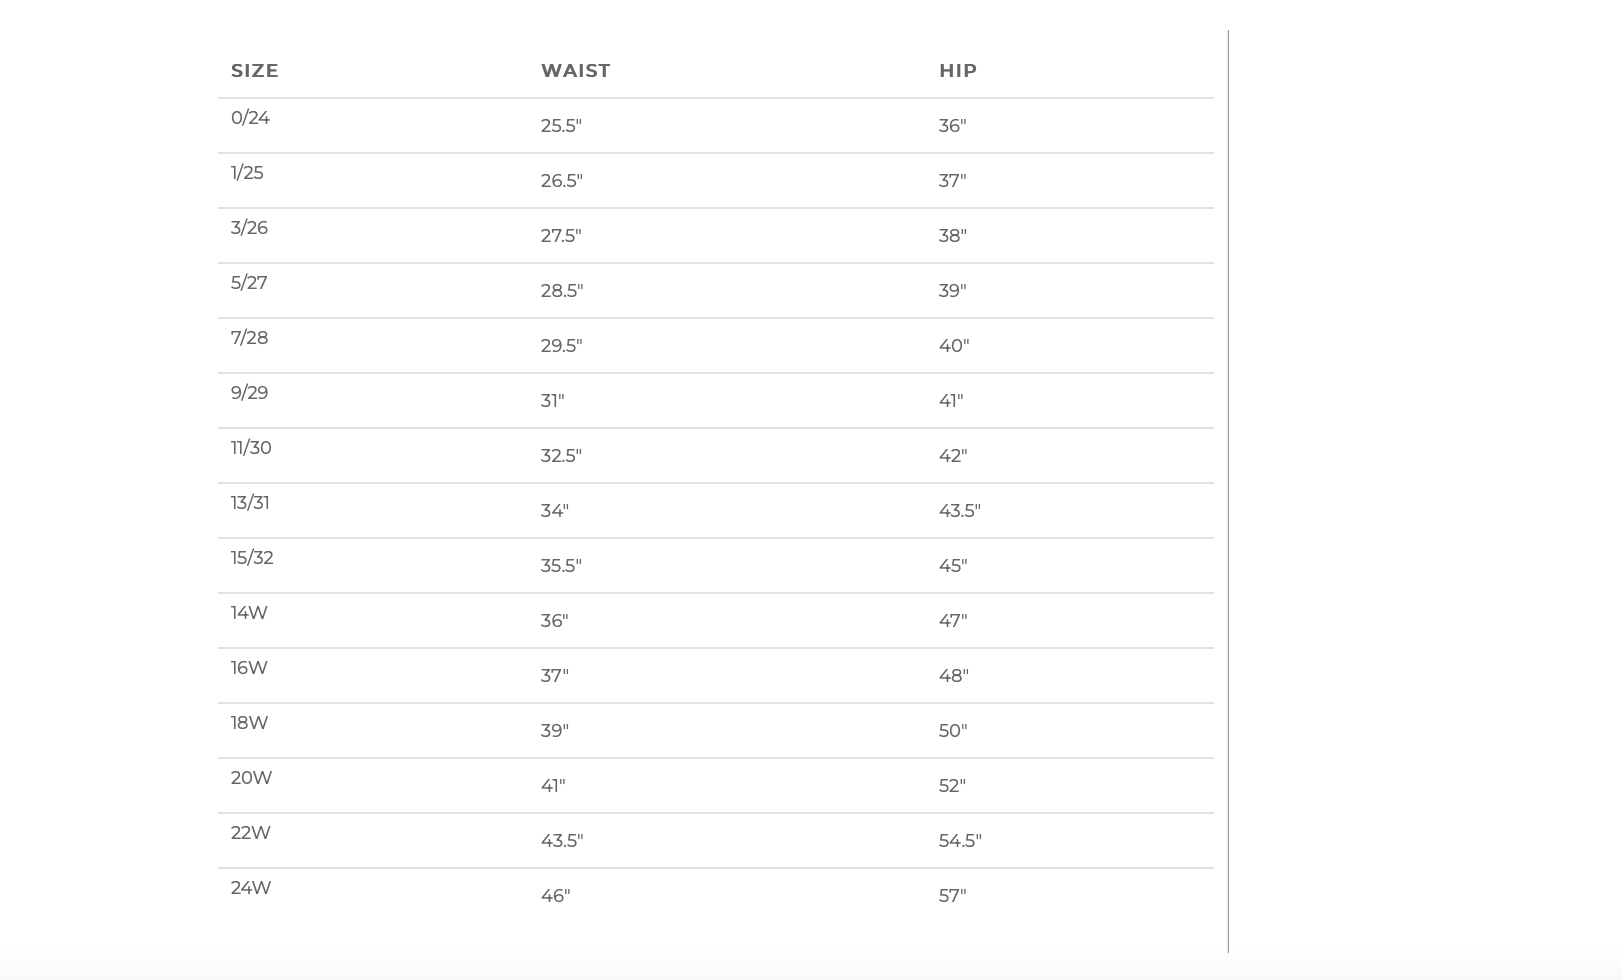Select the 54.5" hip measurement
The width and height of the screenshot is (1622, 980).
(x=960, y=841)
